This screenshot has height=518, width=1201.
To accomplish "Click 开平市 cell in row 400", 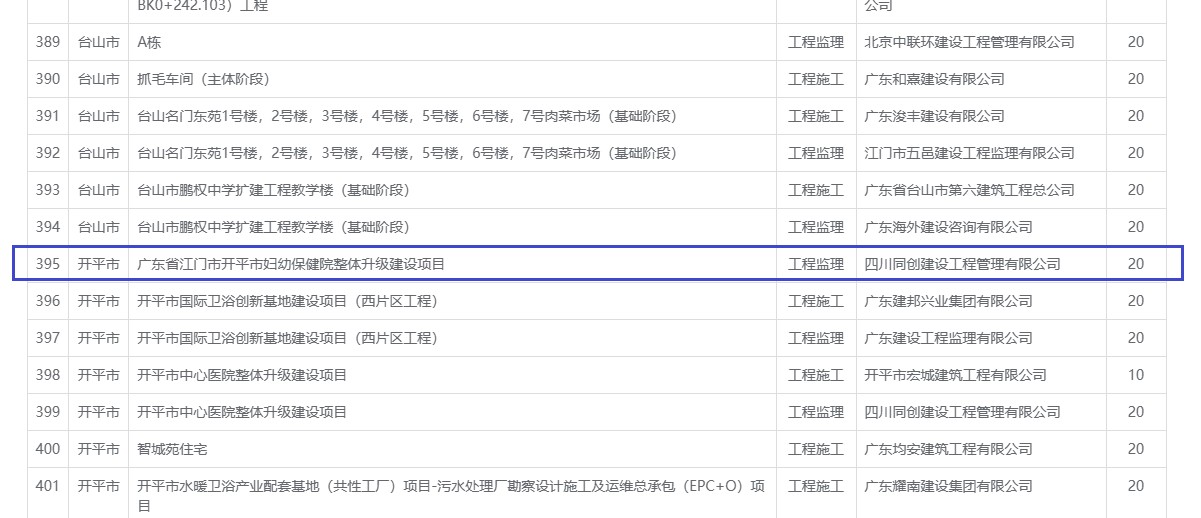I will click(99, 449).
